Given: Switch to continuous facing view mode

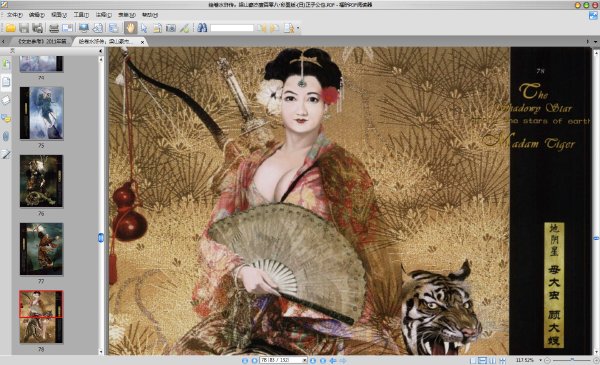Looking at the screenshot, I should [x=502, y=360].
